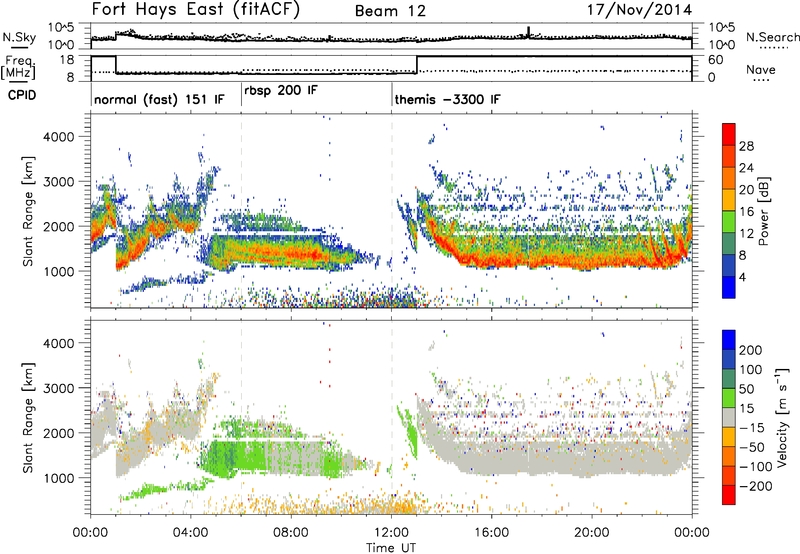Click the -100 tick label on Velocity colorbar

click(x=756, y=467)
